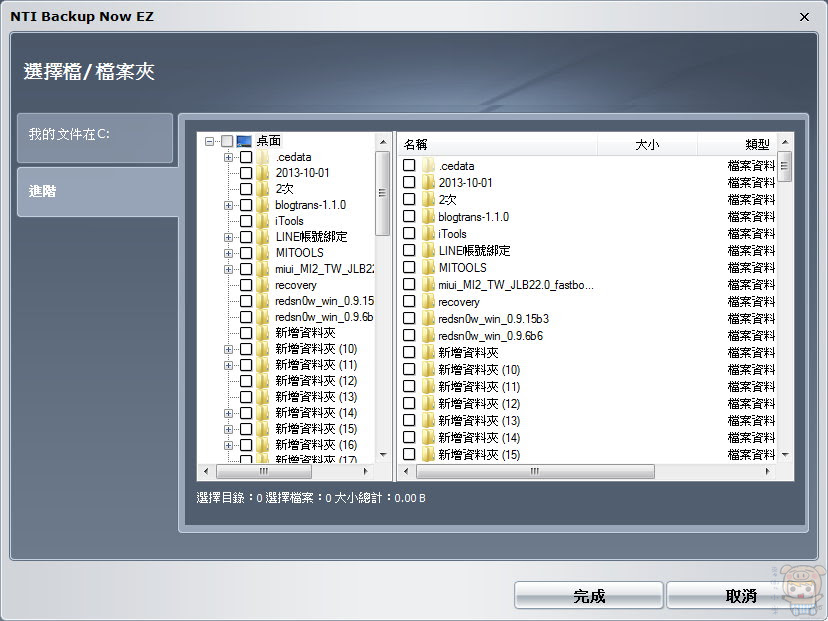Select the 2次 folder name in tree

point(284,189)
